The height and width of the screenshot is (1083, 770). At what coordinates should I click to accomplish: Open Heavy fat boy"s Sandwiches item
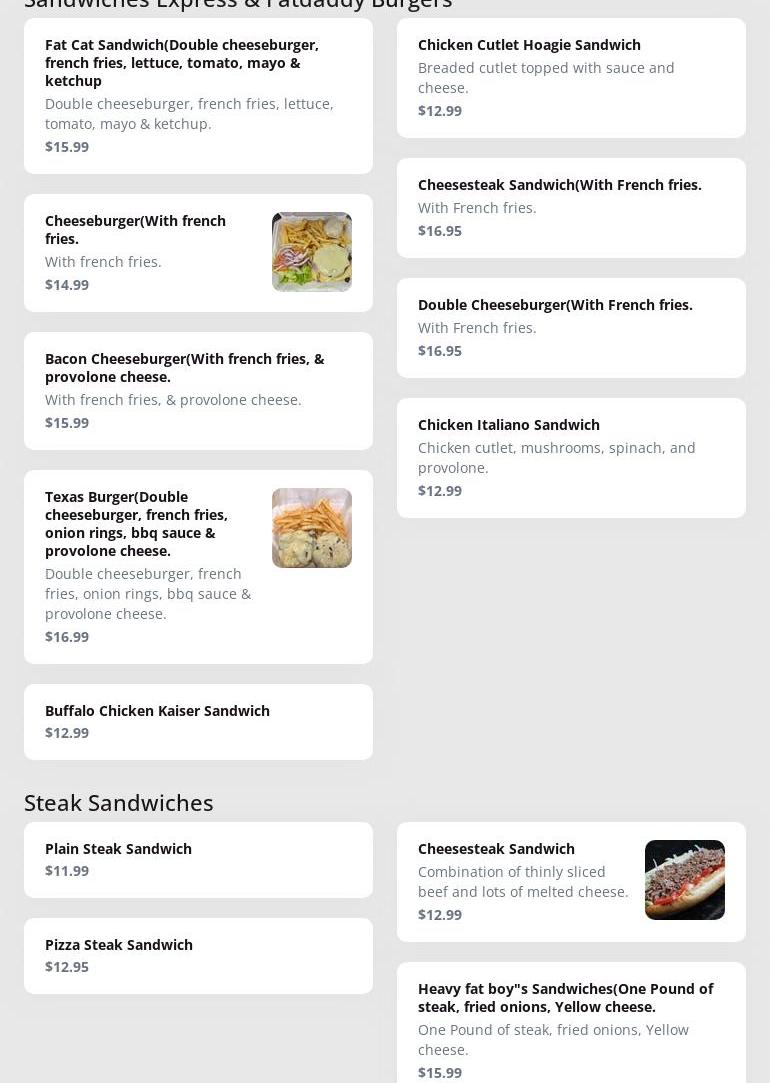571,1023
